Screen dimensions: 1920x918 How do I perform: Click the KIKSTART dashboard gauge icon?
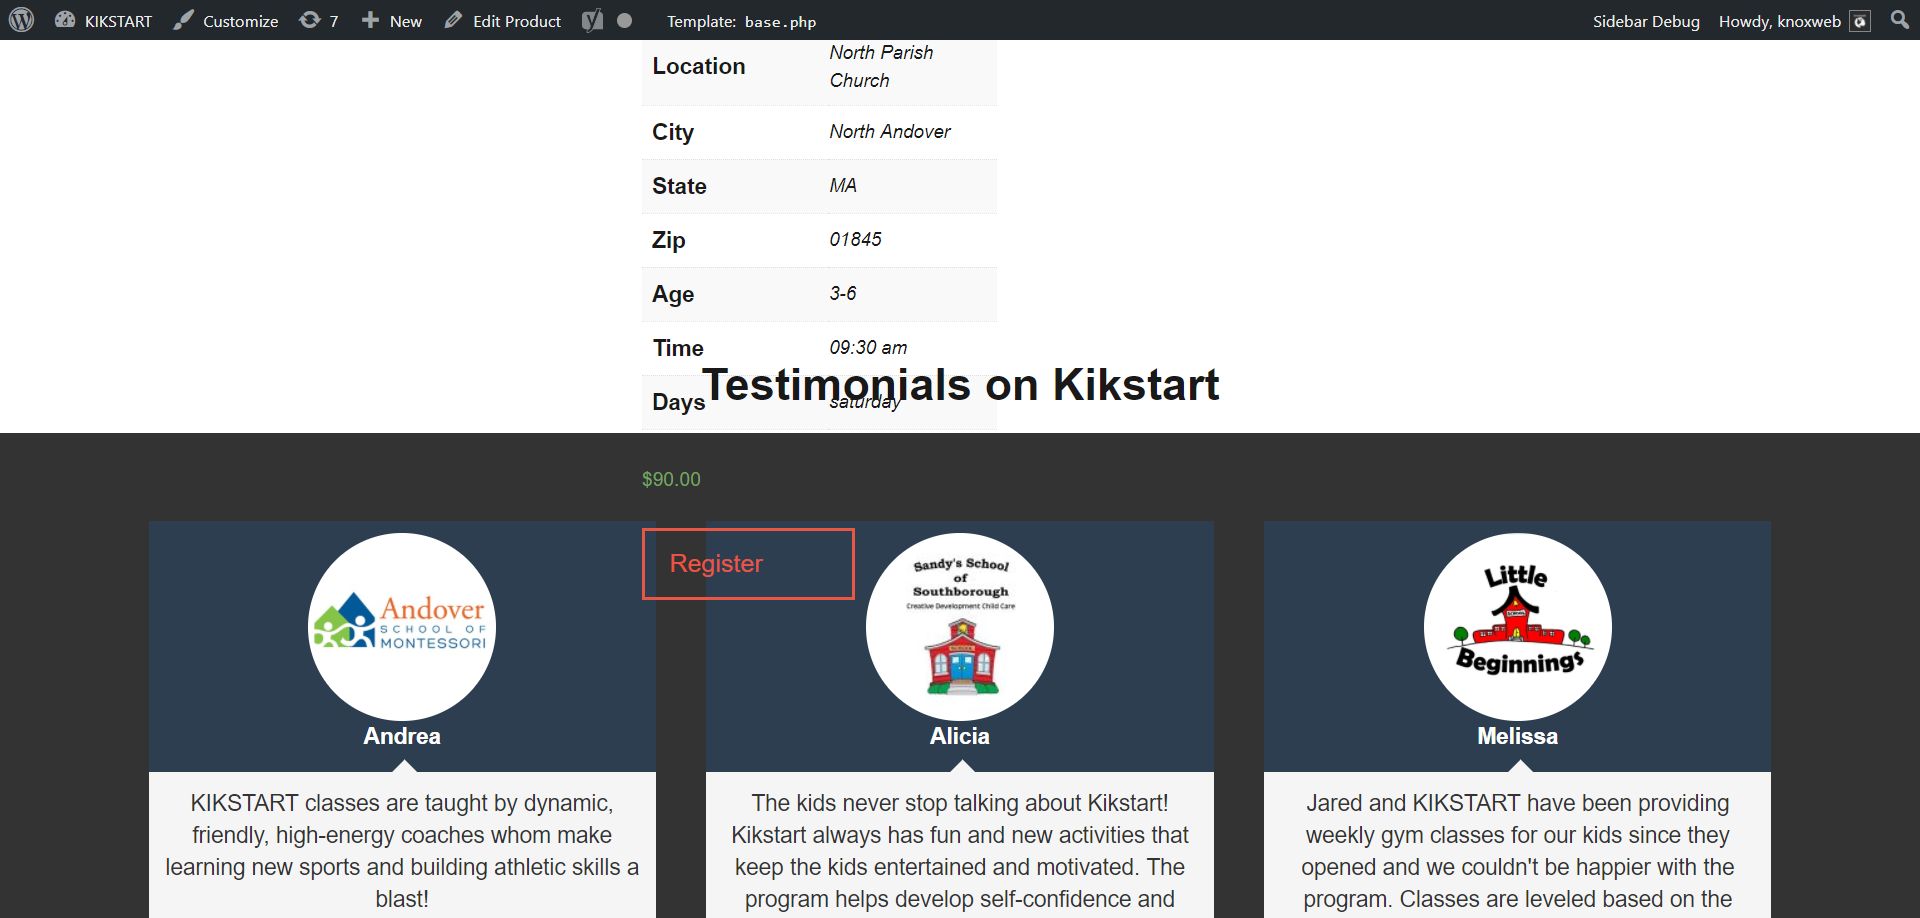65,20
